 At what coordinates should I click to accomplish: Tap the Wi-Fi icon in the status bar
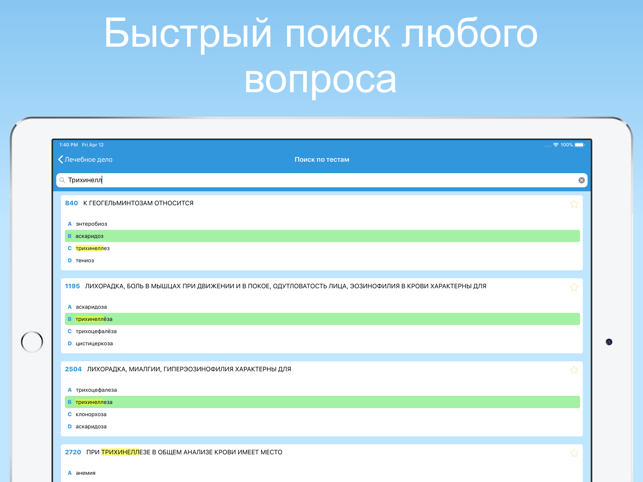[x=556, y=145]
